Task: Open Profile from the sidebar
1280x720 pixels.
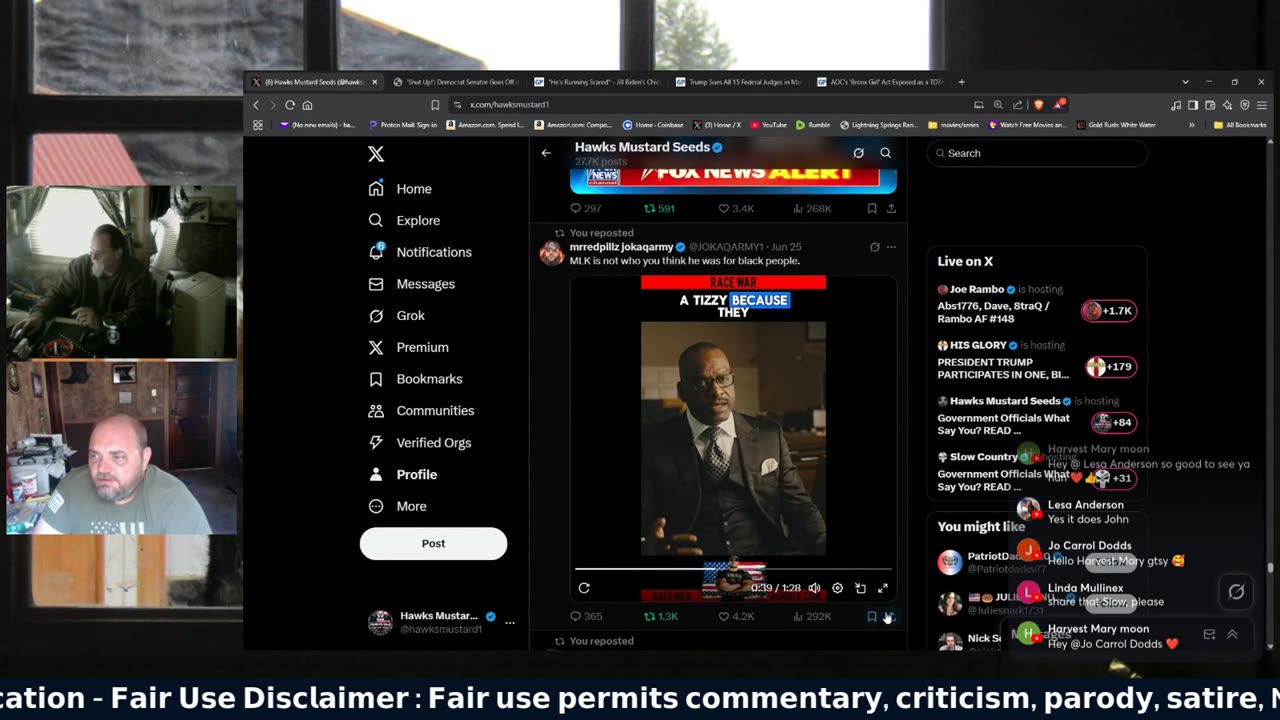Action: pyautogui.click(x=402, y=475)
